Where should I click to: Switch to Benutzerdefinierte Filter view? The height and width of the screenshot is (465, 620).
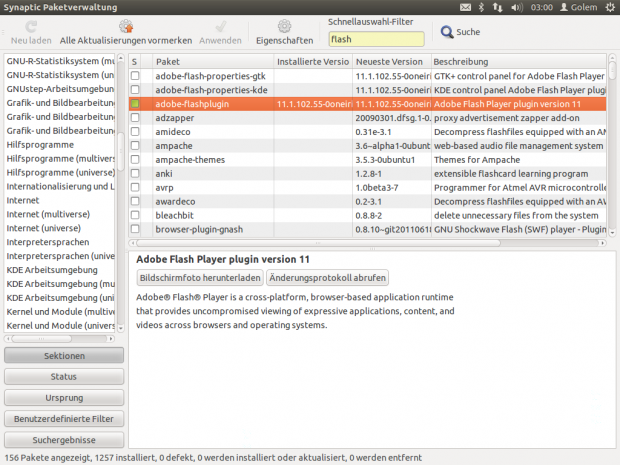tap(64, 419)
